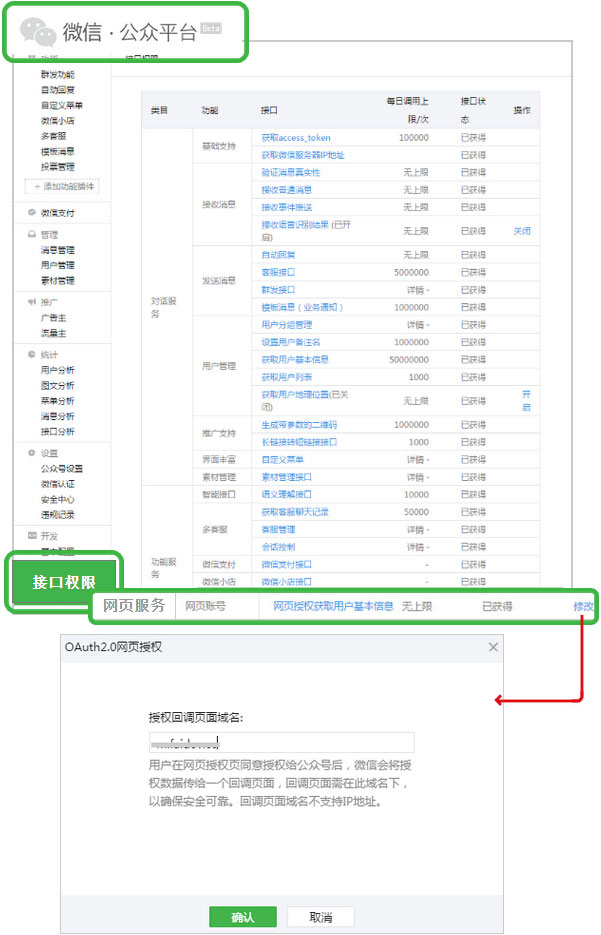This screenshot has width=601, height=935.
Task: Click the 开发 section icon
Action: [32, 535]
